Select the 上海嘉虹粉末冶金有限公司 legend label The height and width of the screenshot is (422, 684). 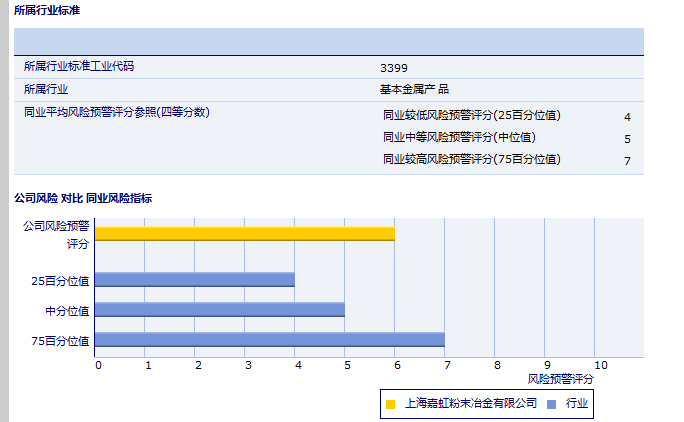(x=470, y=404)
